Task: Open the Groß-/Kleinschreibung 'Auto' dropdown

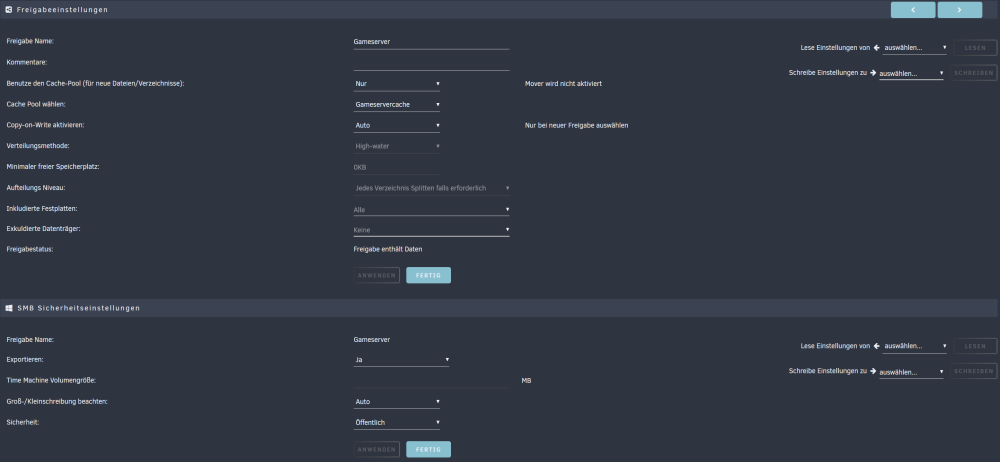Action: point(397,401)
